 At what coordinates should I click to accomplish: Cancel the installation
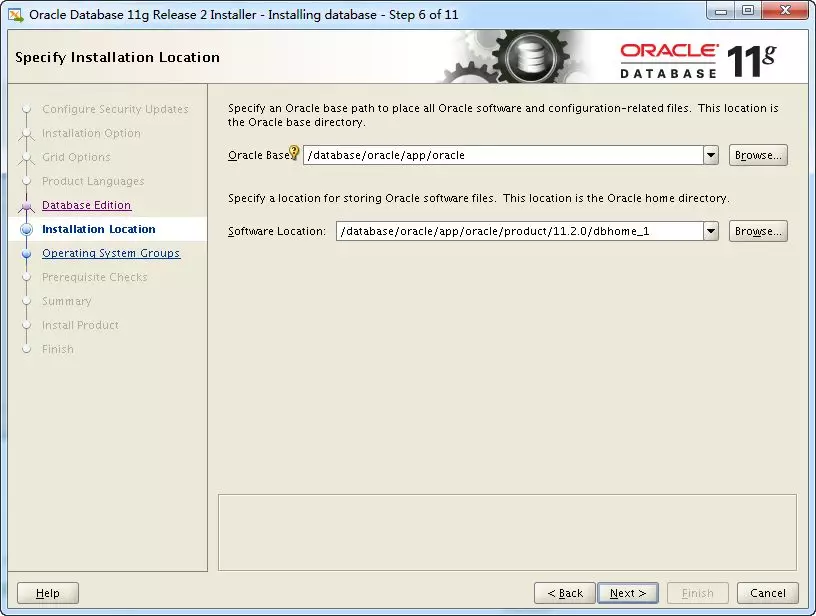[768, 593]
